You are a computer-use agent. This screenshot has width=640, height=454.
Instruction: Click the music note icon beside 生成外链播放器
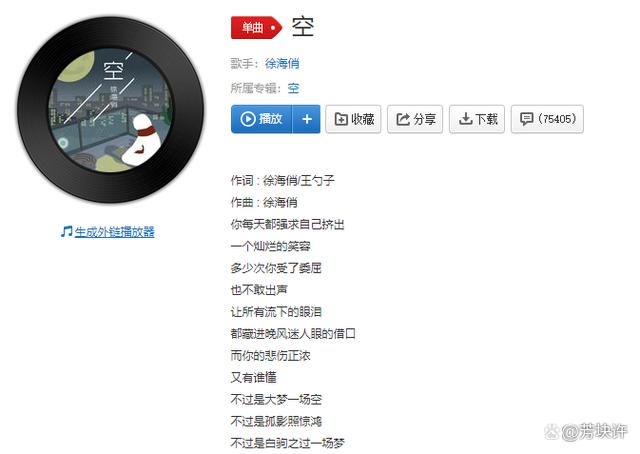click(x=67, y=231)
